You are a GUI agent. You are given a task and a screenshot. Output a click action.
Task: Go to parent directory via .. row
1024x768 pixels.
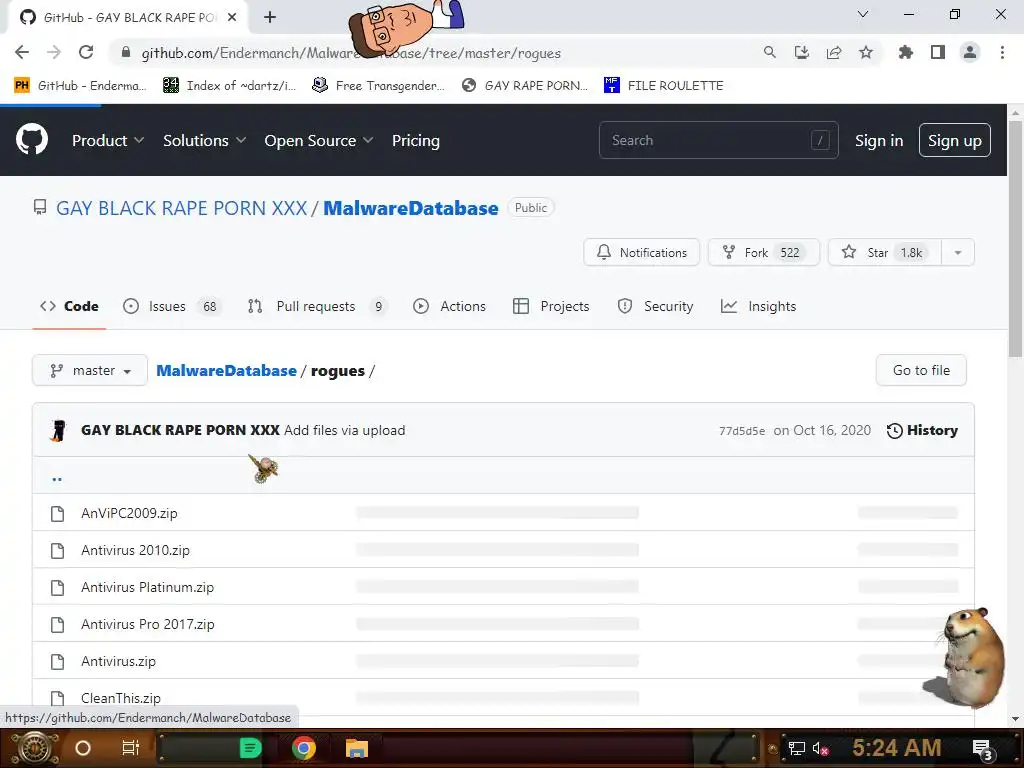pos(57,479)
